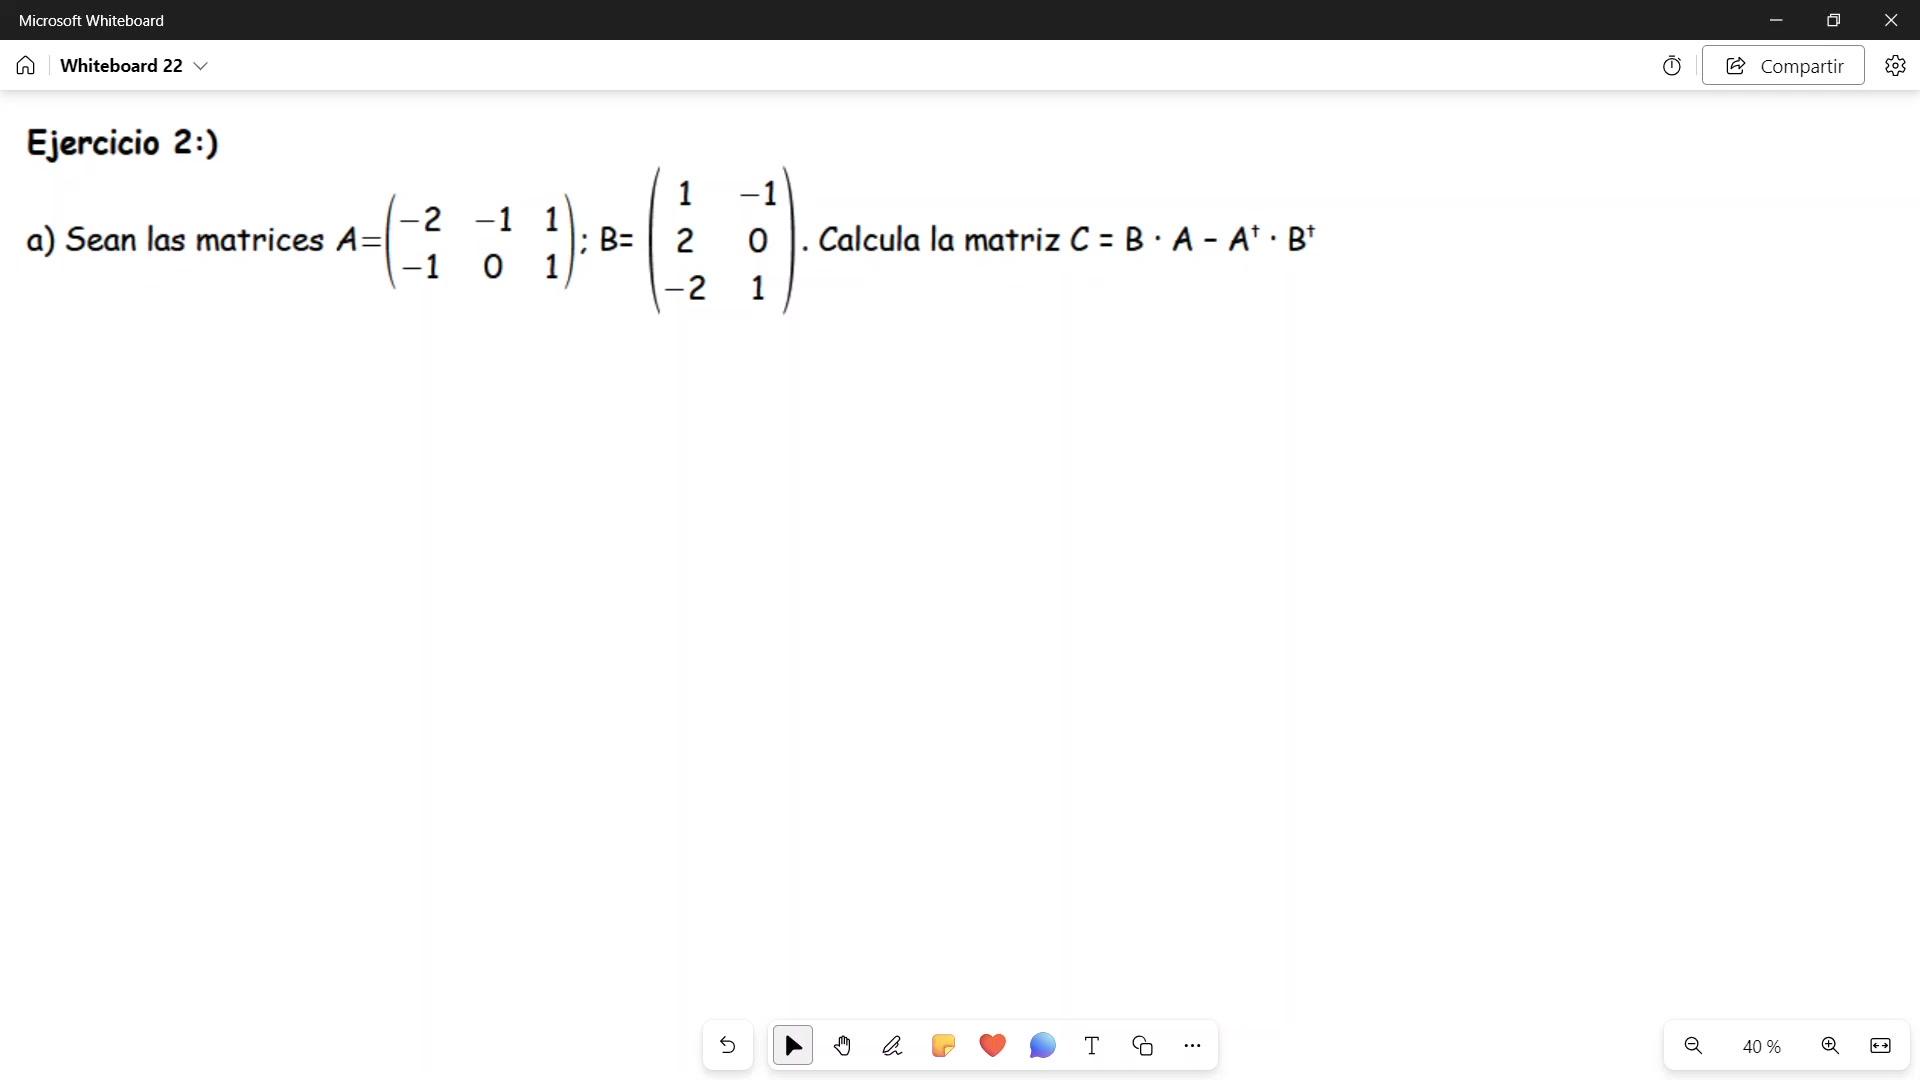Click the Compartir share button
1920x1080 pixels.
pyautogui.click(x=1783, y=66)
